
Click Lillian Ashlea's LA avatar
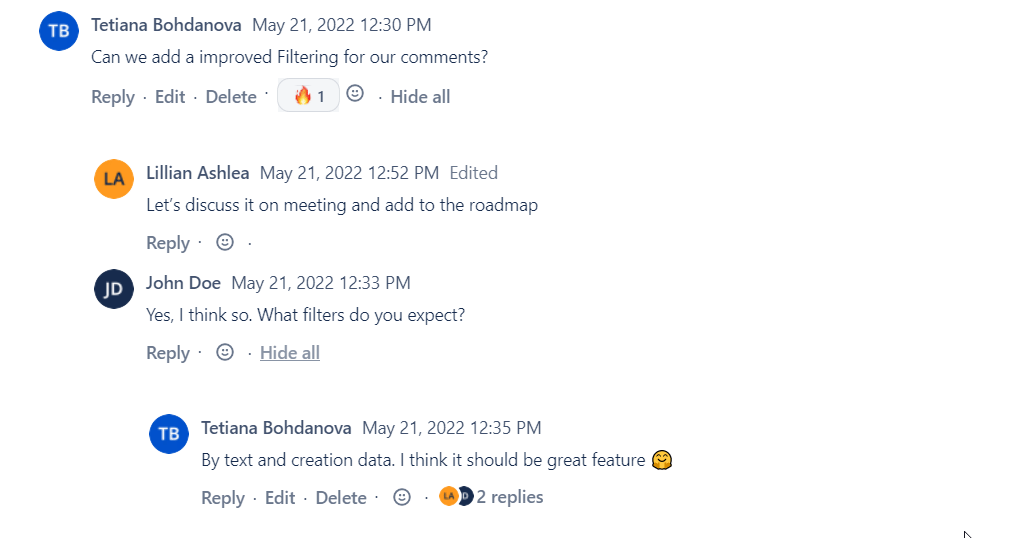[x=114, y=179]
